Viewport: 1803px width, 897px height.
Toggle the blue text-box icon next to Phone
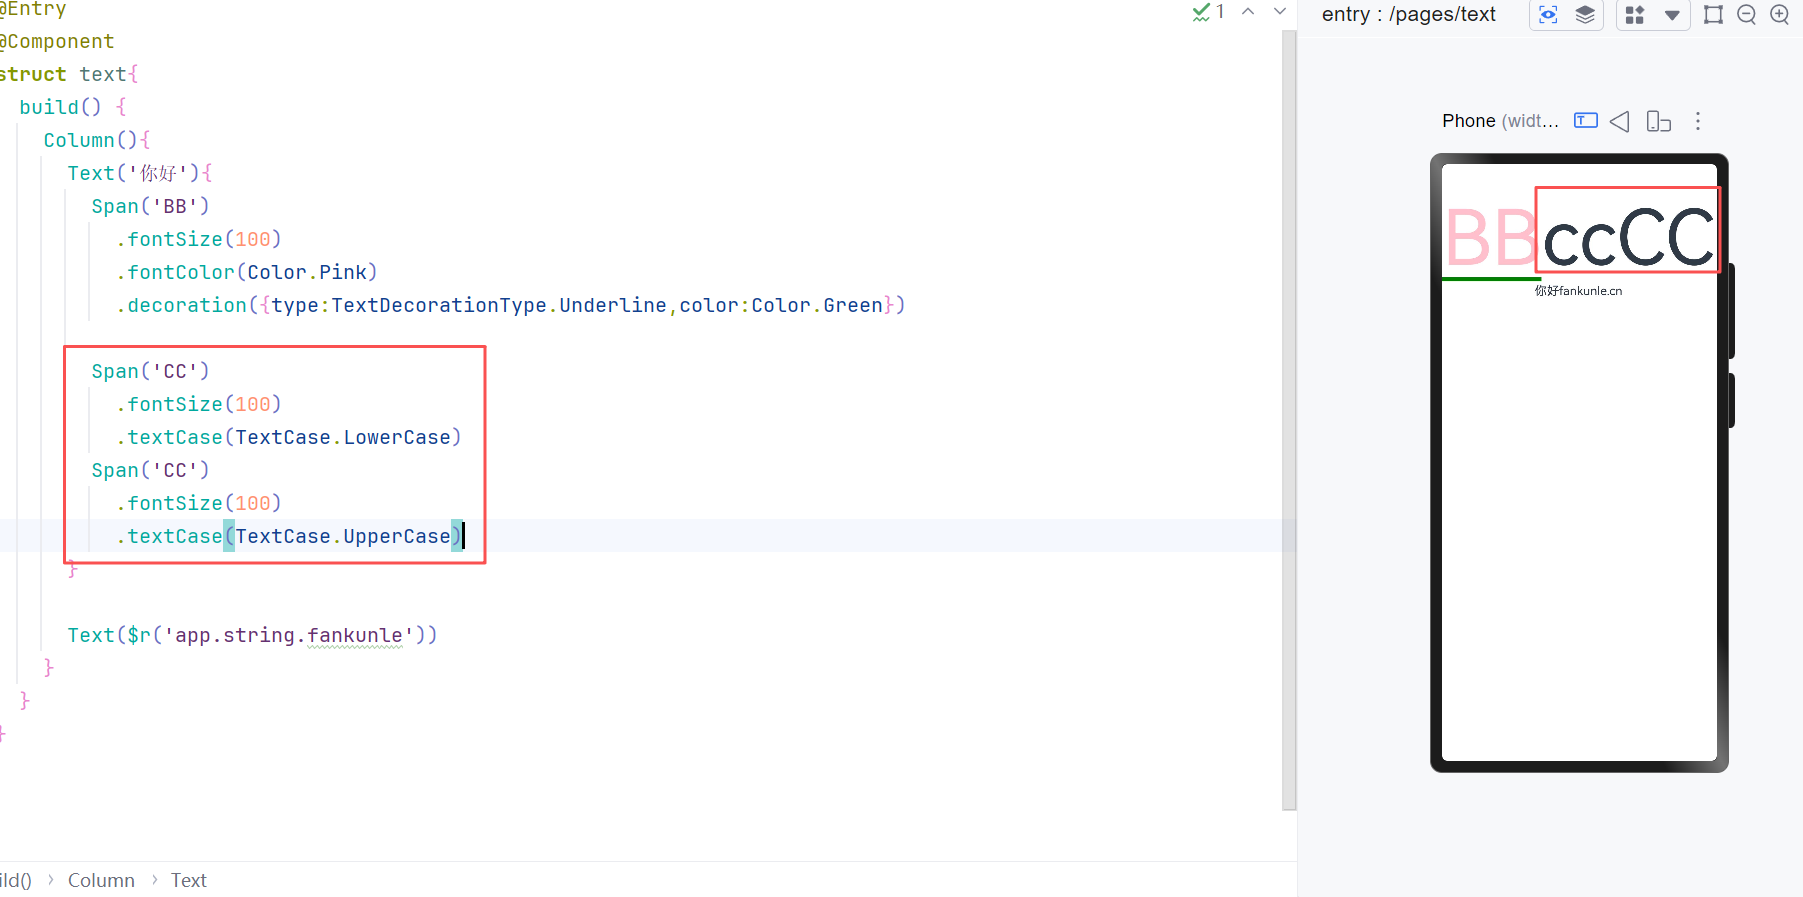point(1586,121)
